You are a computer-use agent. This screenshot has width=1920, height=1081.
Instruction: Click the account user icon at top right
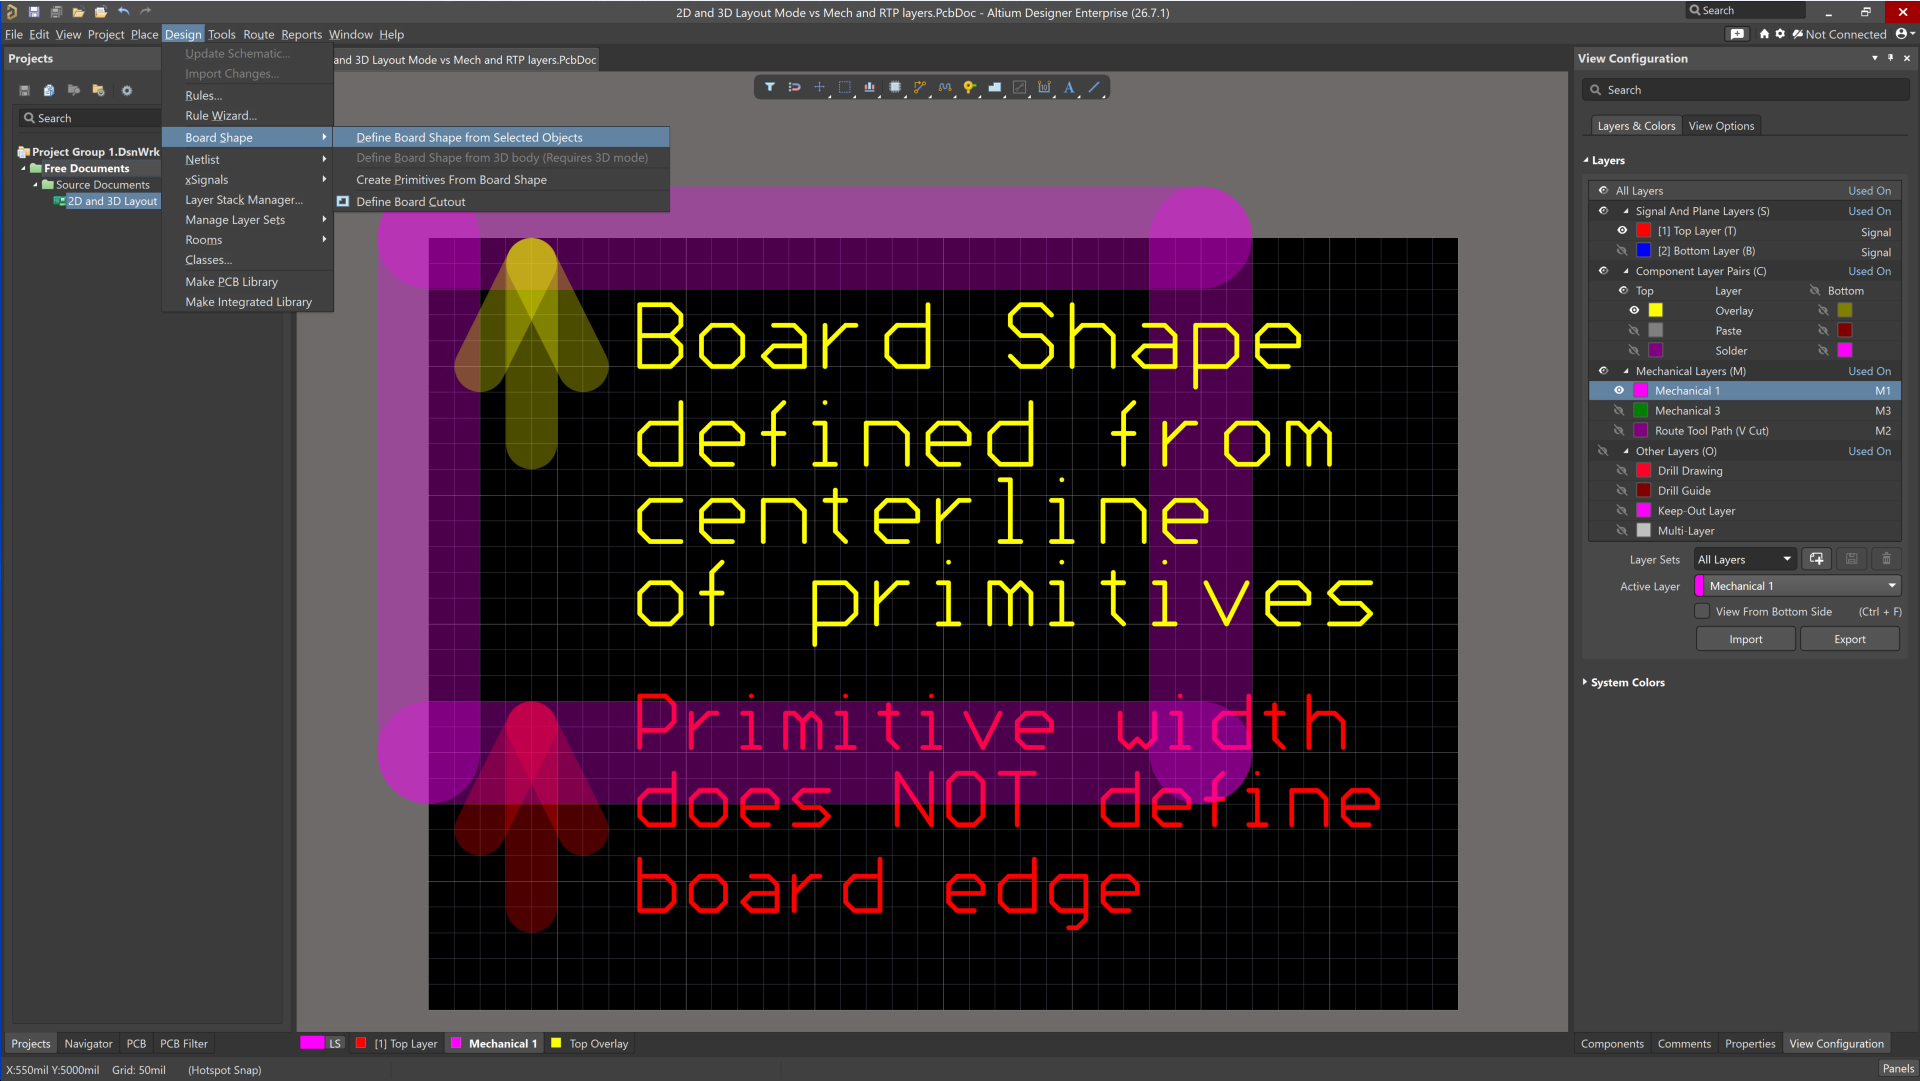tap(1903, 34)
